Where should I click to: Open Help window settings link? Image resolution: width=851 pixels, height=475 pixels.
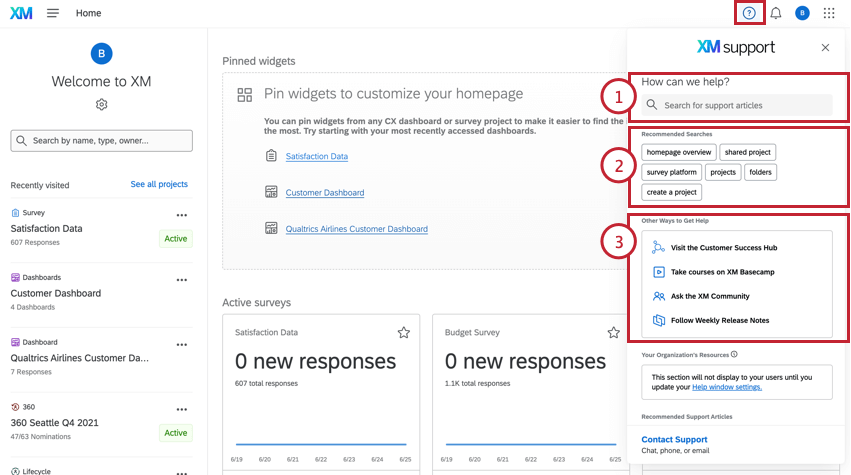(727, 387)
